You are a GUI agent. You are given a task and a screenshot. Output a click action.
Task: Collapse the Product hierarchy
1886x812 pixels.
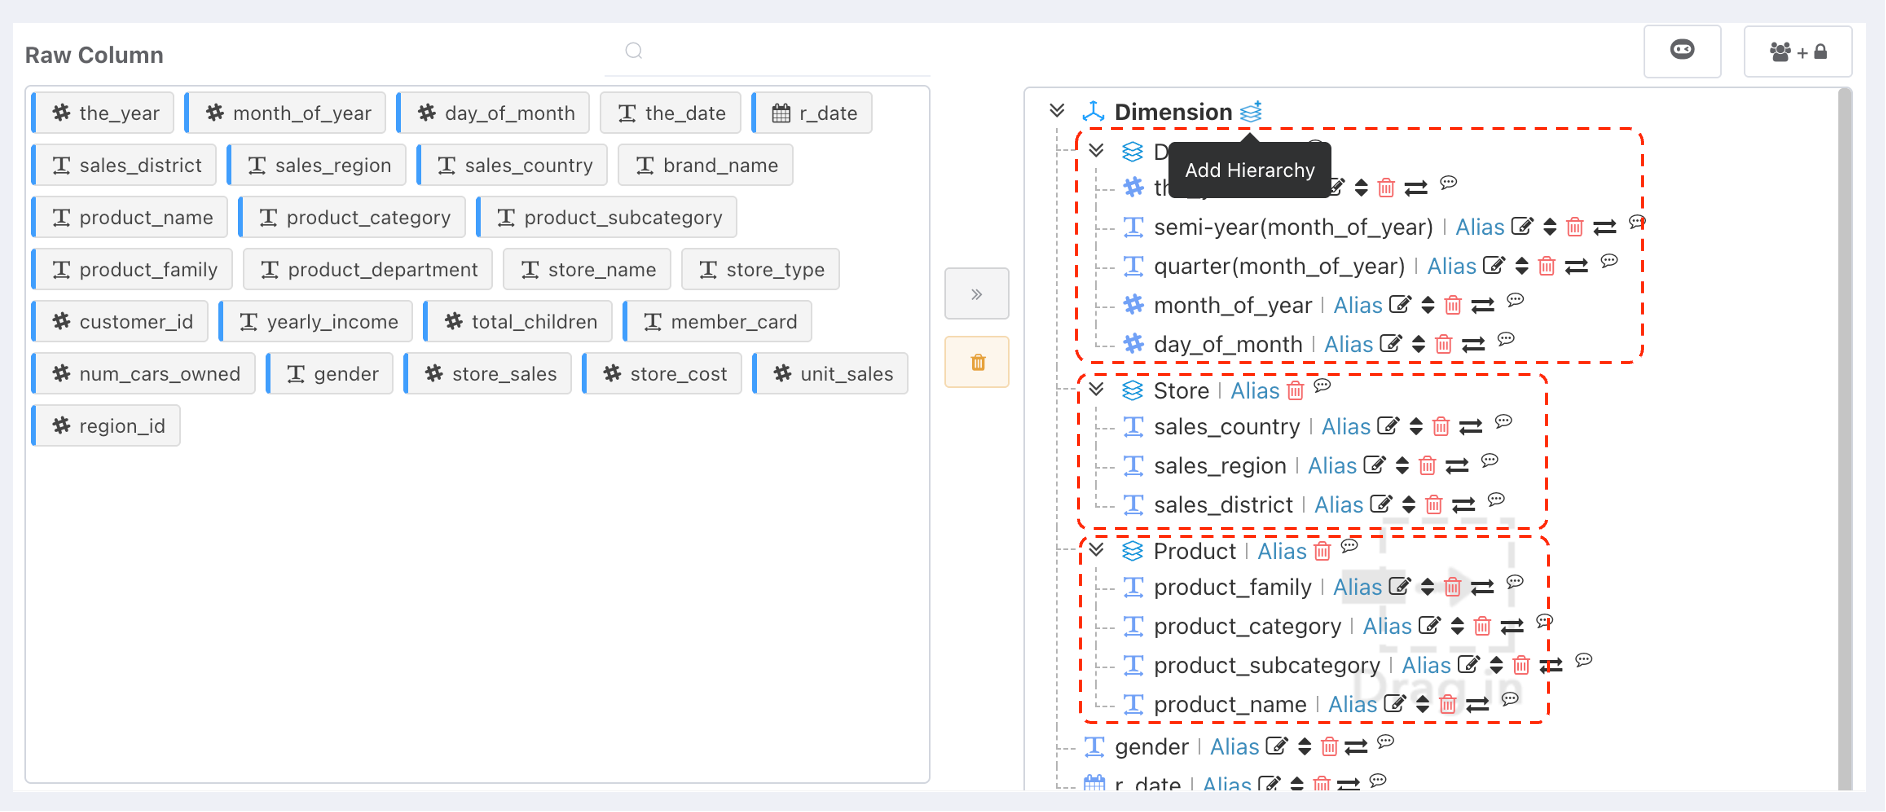pyautogui.click(x=1096, y=550)
